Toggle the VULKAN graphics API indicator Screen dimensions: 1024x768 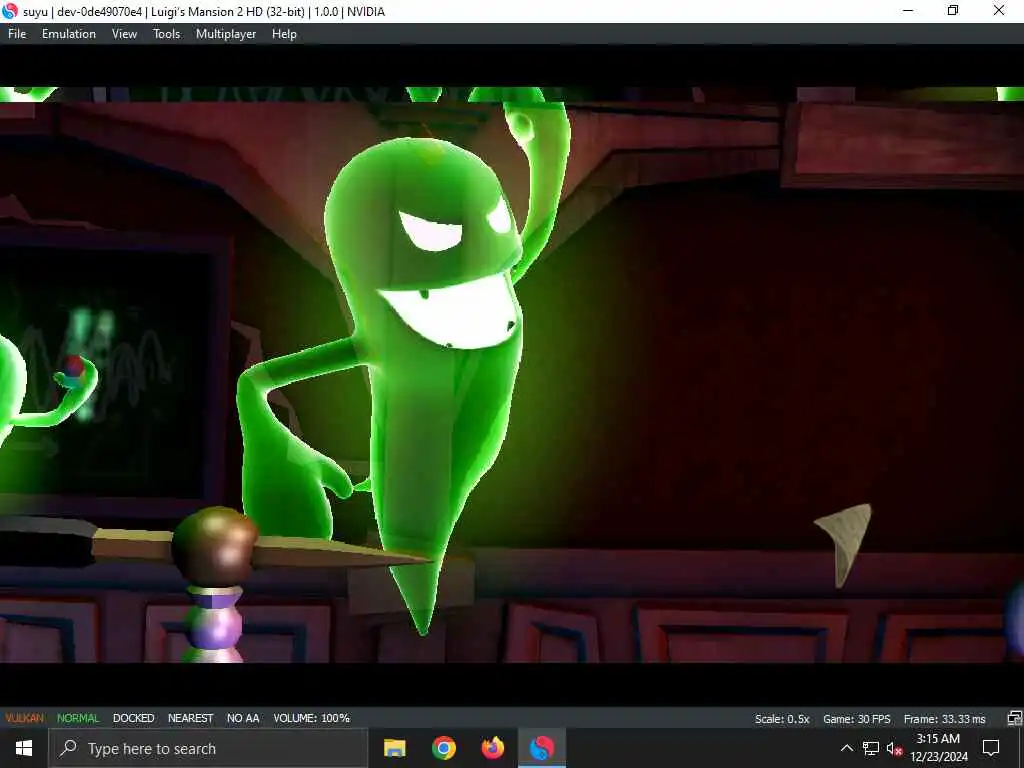25,718
